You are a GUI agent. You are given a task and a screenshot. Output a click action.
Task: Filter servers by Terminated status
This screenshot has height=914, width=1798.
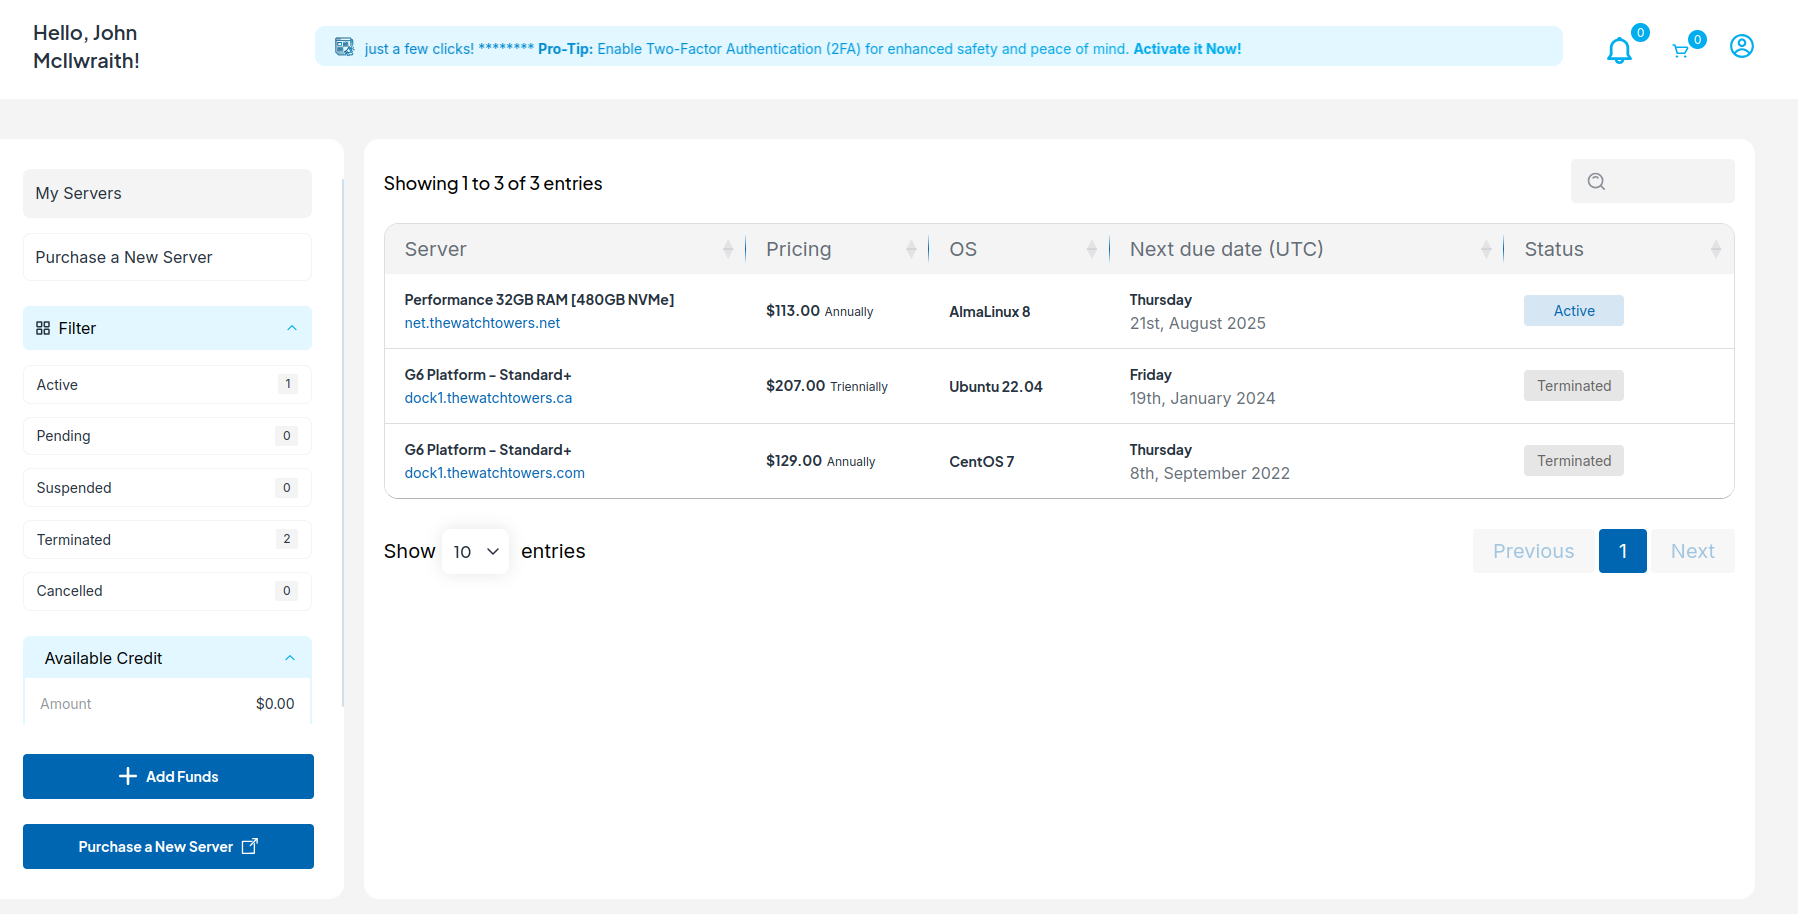[167, 540]
